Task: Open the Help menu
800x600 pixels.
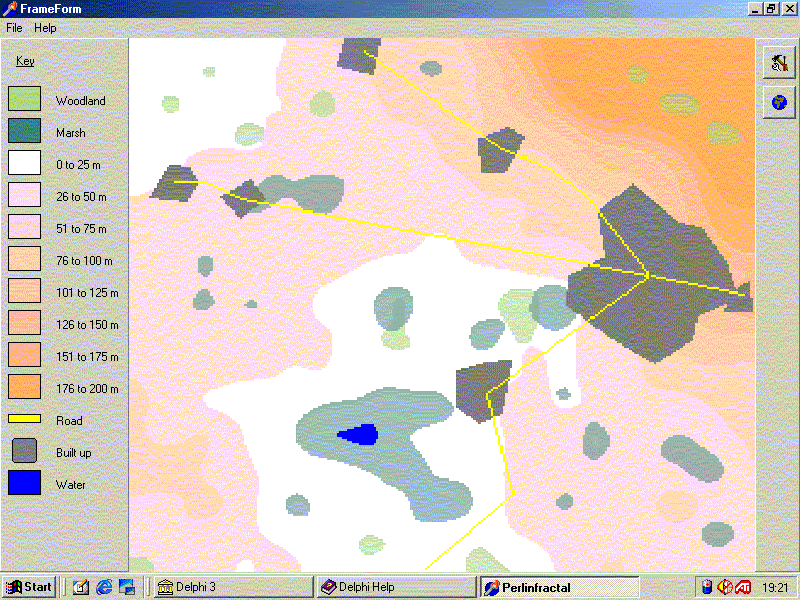Action: tap(45, 28)
